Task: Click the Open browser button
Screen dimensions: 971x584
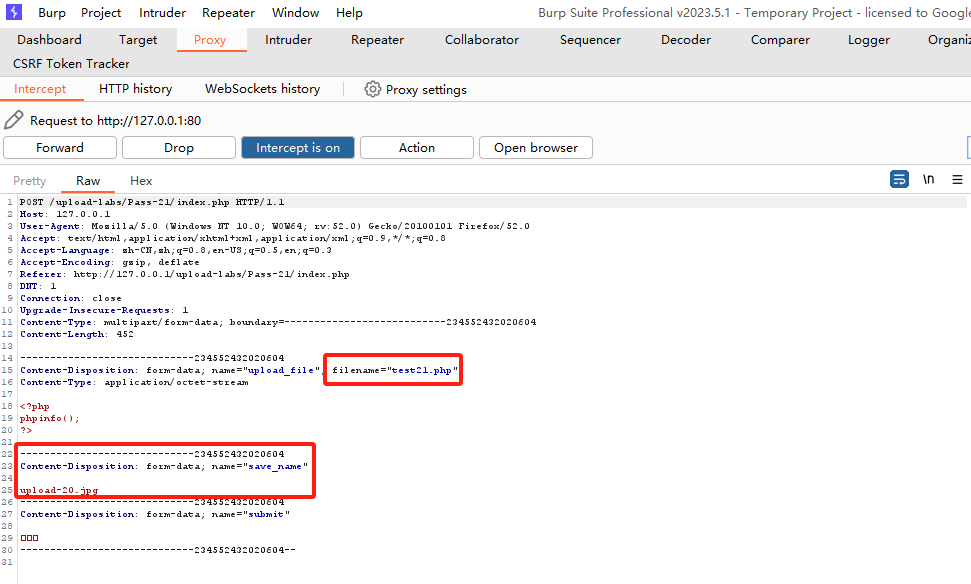Action: pyautogui.click(x=536, y=147)
